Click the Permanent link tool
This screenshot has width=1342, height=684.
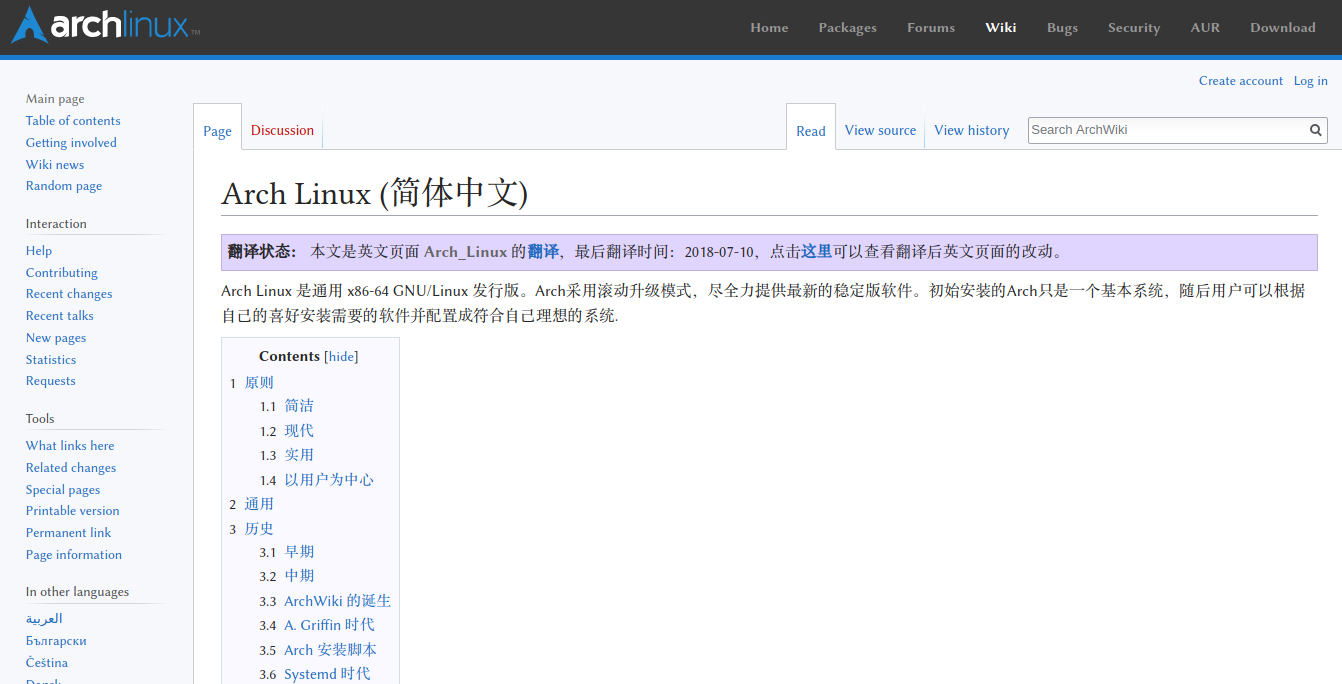[69, 533]
